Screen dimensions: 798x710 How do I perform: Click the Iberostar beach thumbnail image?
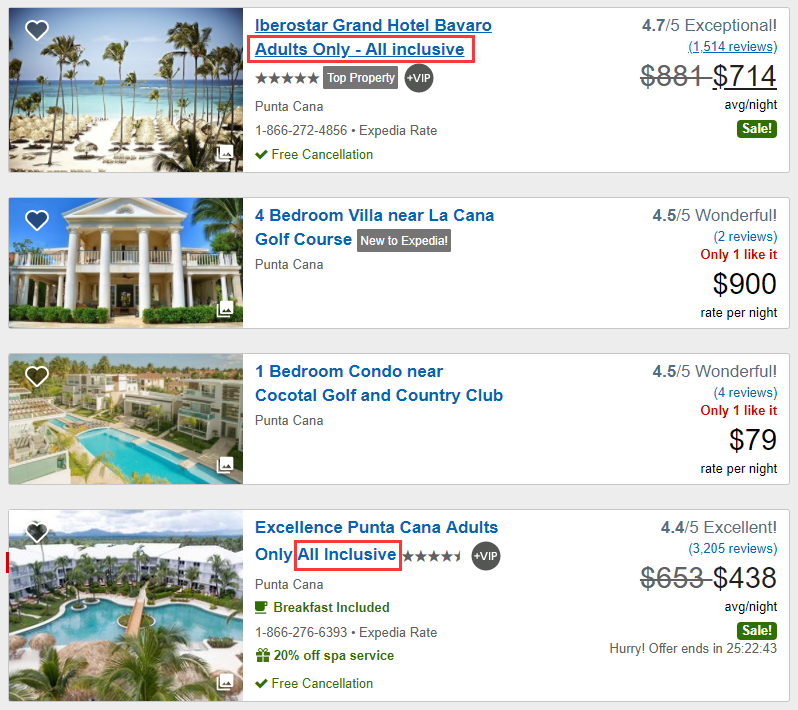pyautogui.click(x=125, y=90)
